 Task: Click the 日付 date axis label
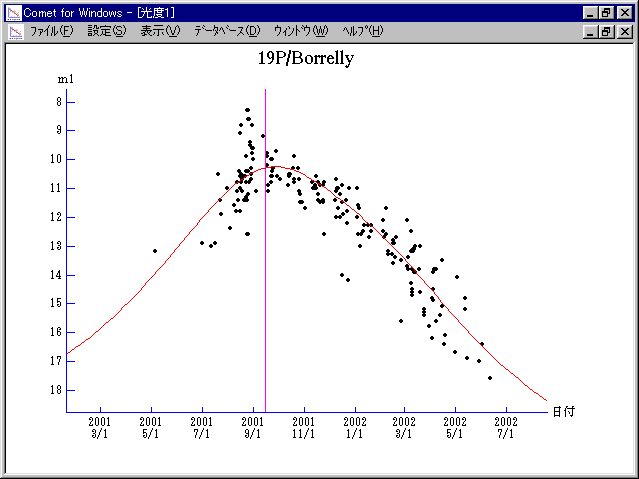pos(563,411)
